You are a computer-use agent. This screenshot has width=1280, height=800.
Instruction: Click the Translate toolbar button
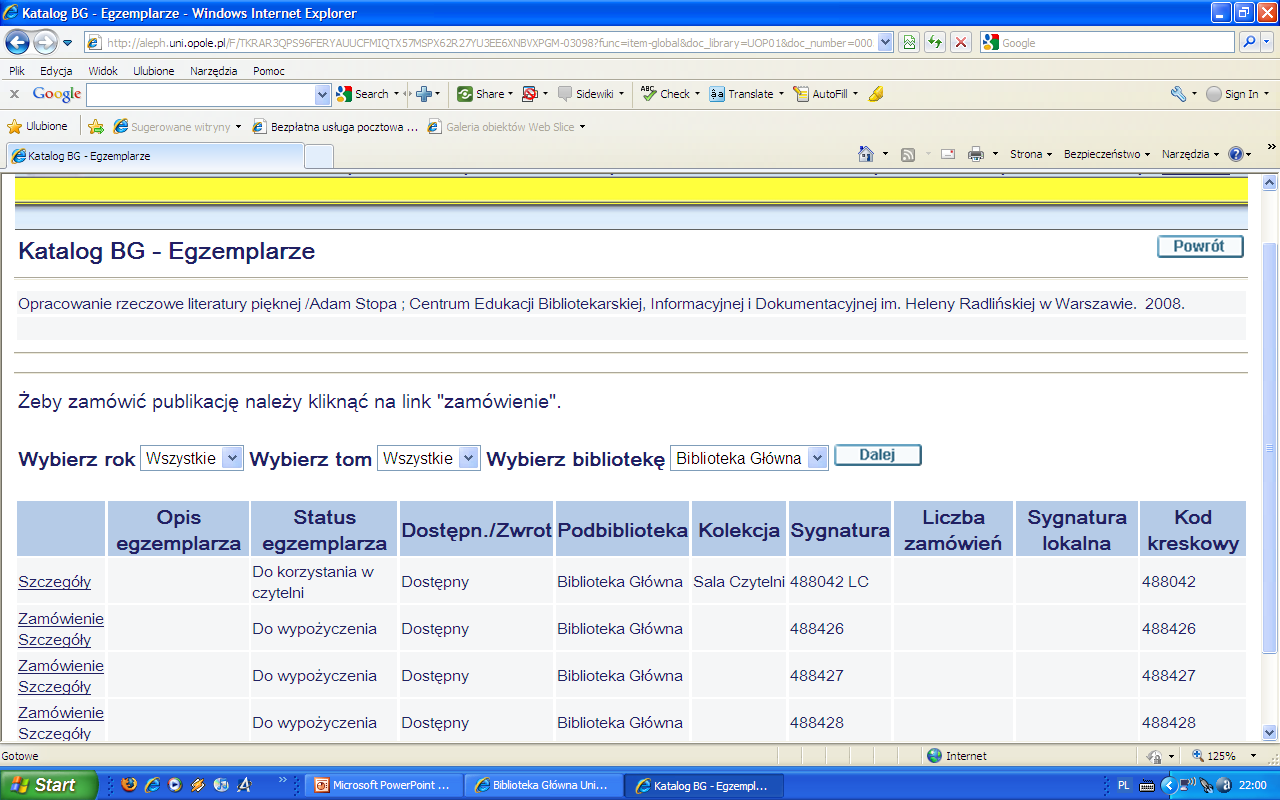[742, 94]
